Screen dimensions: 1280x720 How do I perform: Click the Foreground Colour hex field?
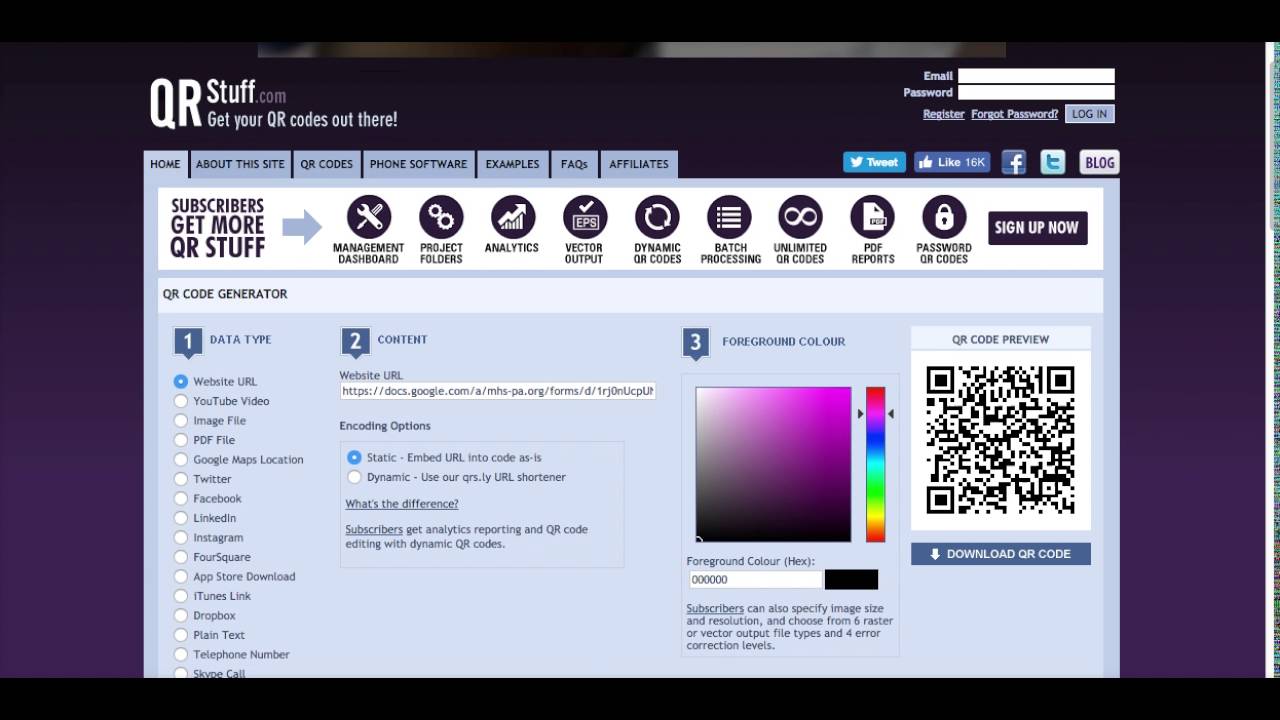click(755, 579)
